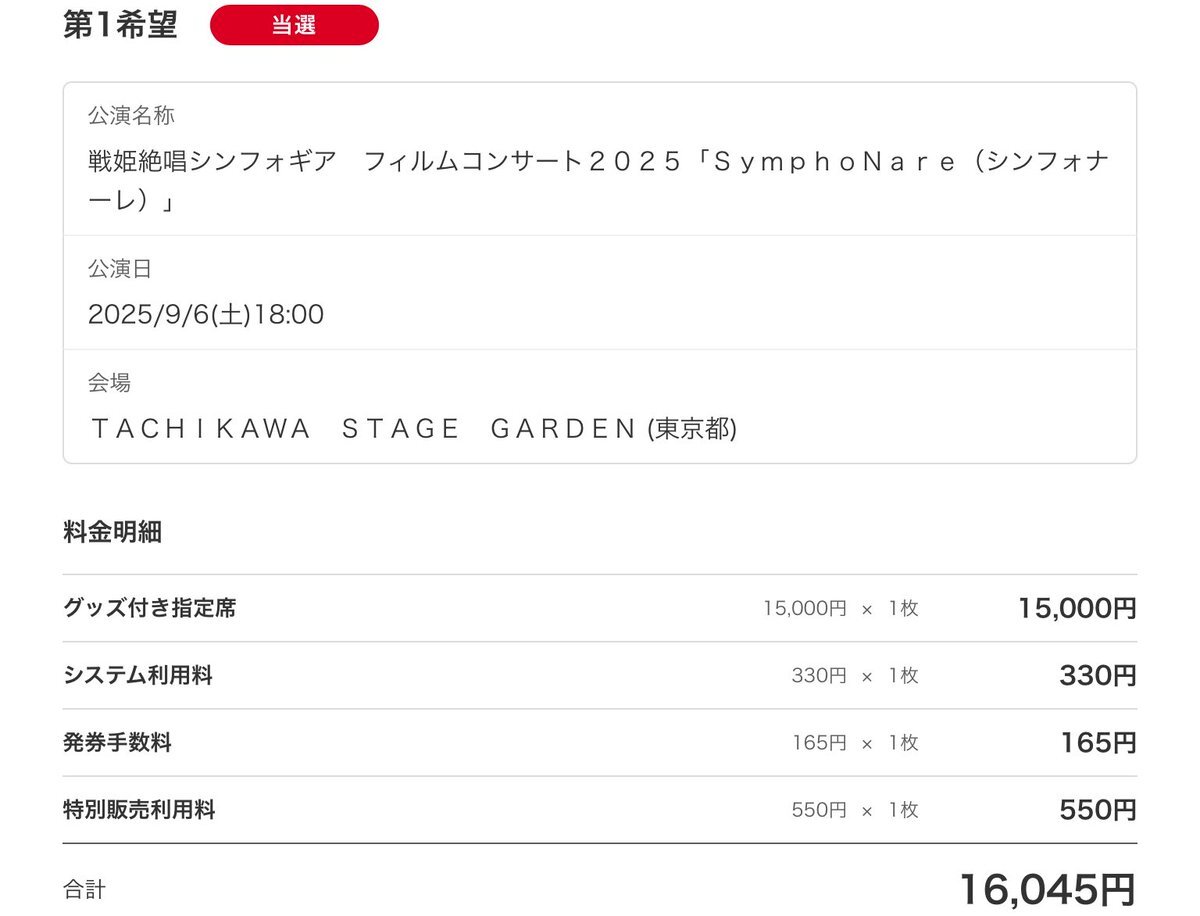Image resolution: width=1200 pixels, height=916 pixels.
Task: Click the 550円 × 1枚 quantity detail
Action: point(855,810)
